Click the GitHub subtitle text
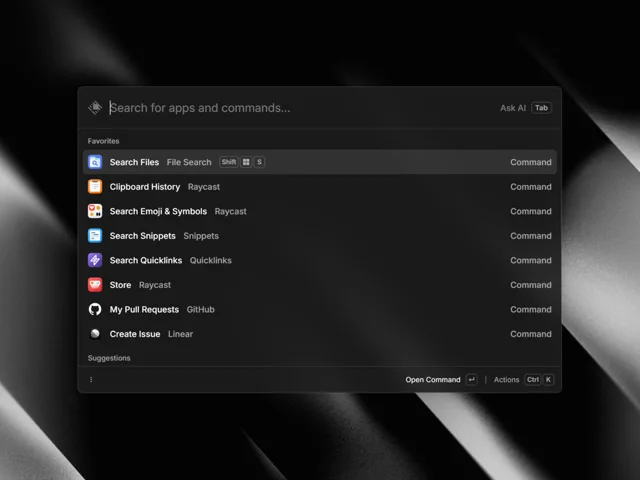 (200, 309)
